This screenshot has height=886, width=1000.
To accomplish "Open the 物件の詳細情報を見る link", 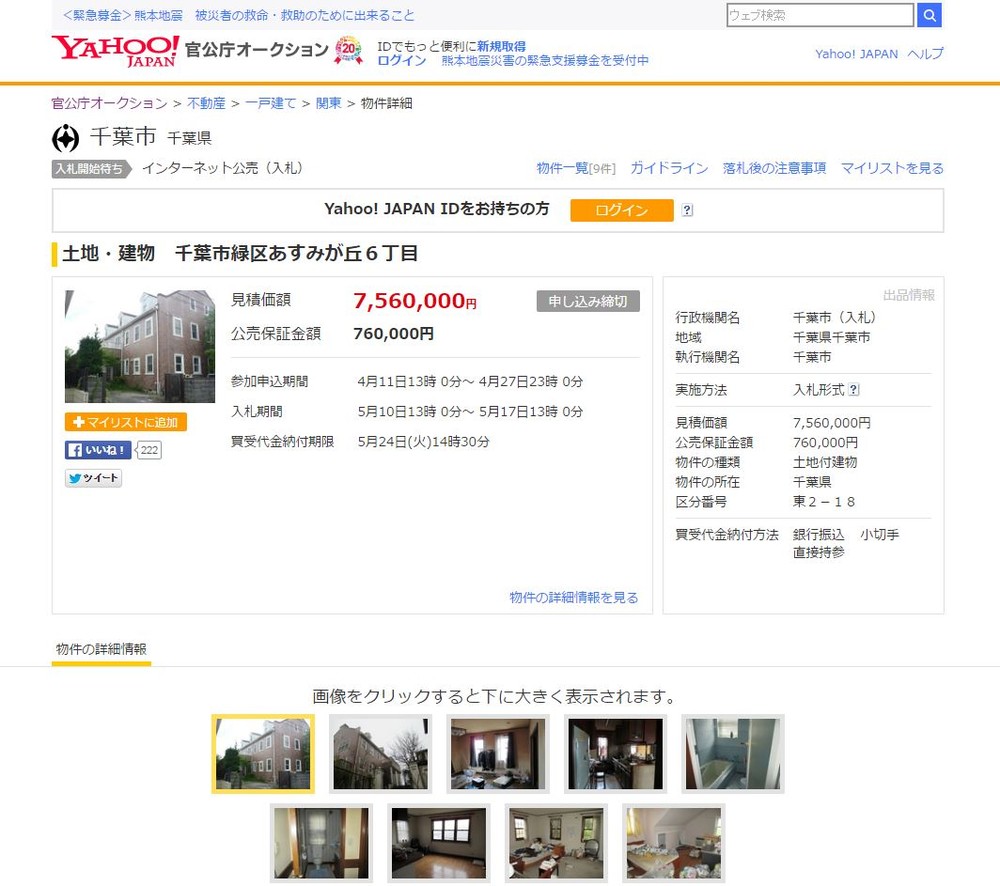I will (x=574, y=596).
